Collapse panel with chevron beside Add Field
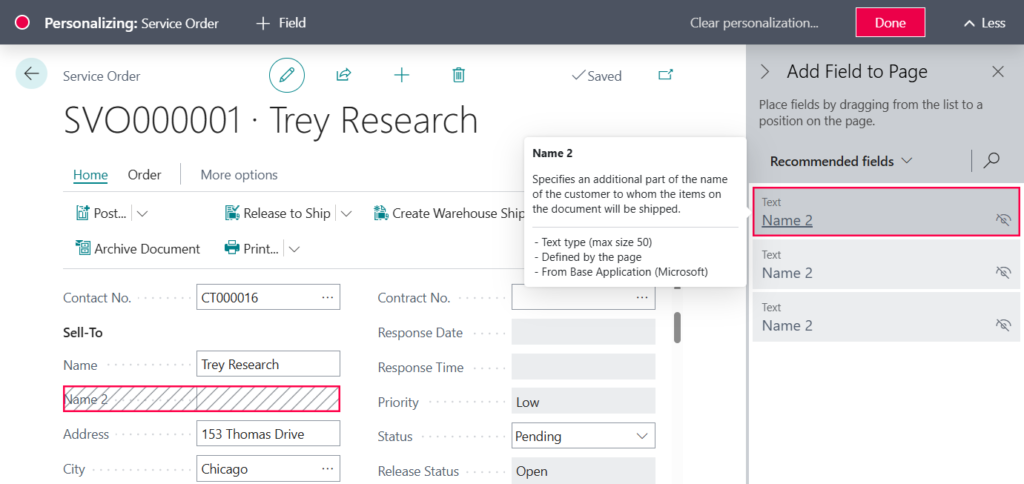1024x484 pixels. click(x=765, y=72)
